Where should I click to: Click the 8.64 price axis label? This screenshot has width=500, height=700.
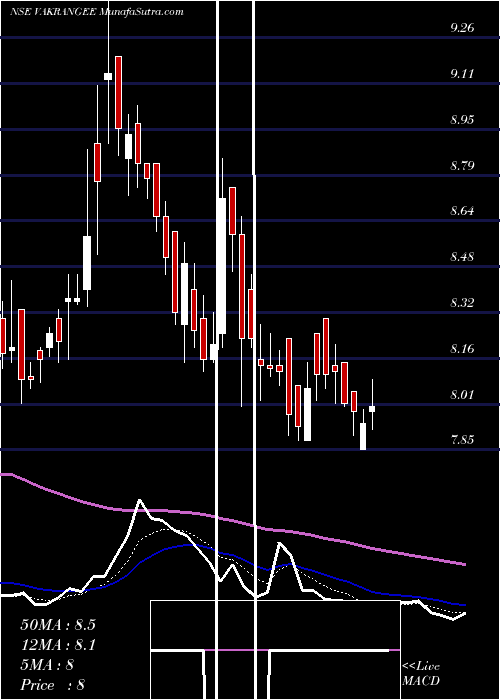click(x=462, y=211)
